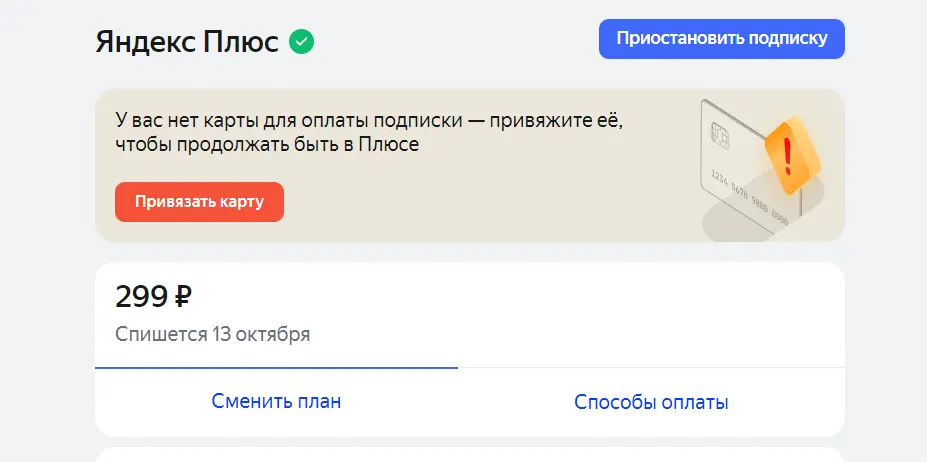
Task: Click the 299 price amount
Action: (x=142, y=297)
